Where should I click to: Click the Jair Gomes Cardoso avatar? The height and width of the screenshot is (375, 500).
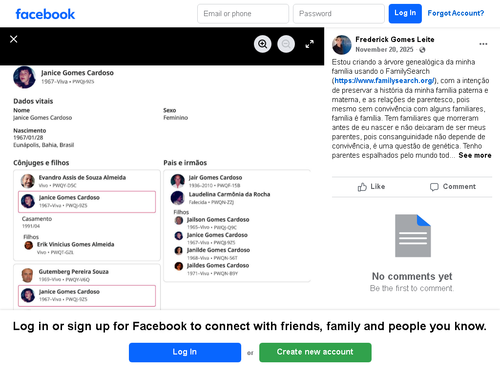pos(178,181)
